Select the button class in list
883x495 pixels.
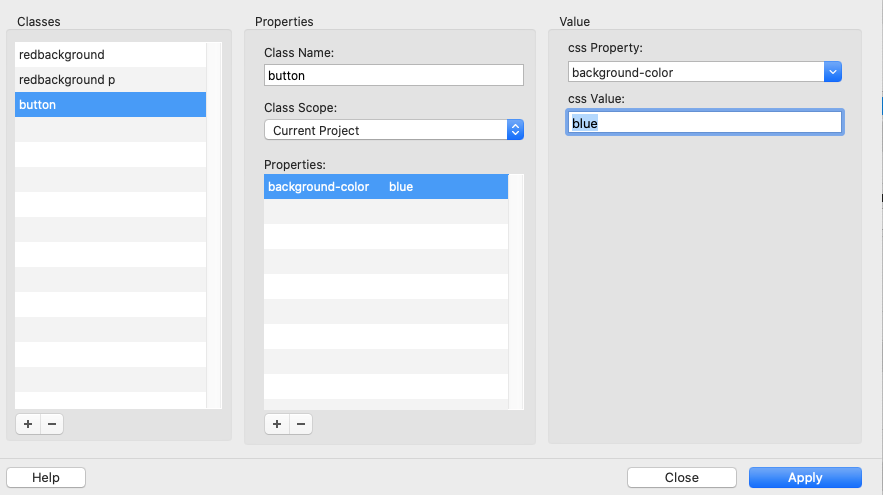click(x=110, y=104)
